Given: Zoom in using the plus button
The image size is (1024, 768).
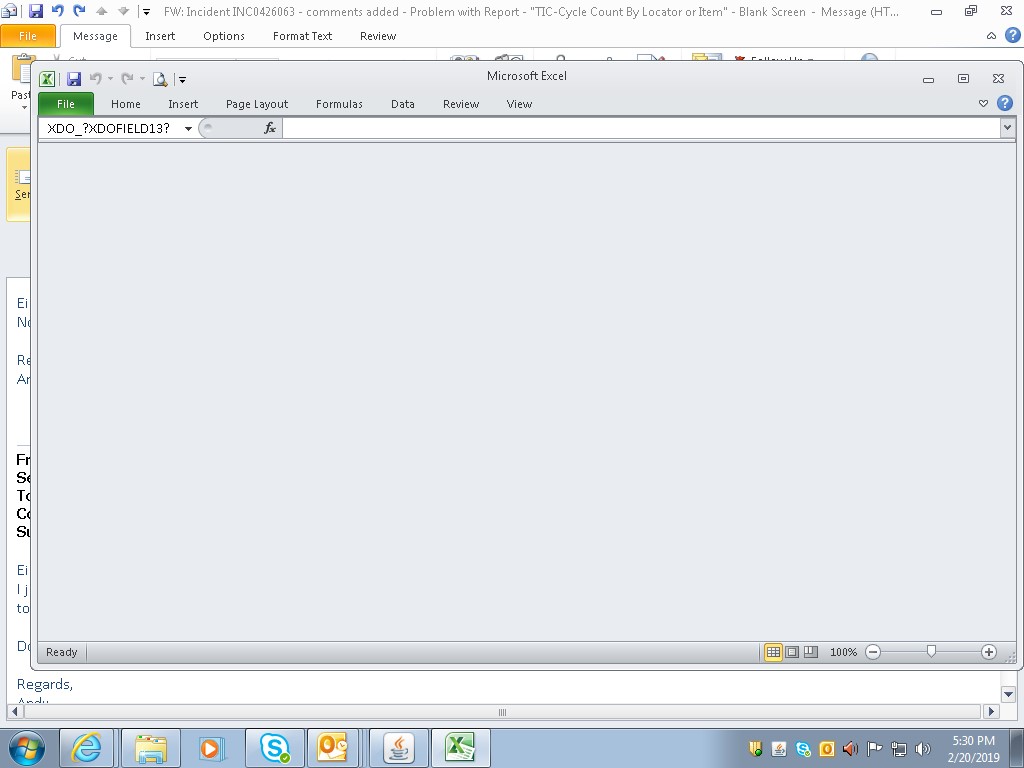Looking at the screenshot, I should [x=988, y=651].
